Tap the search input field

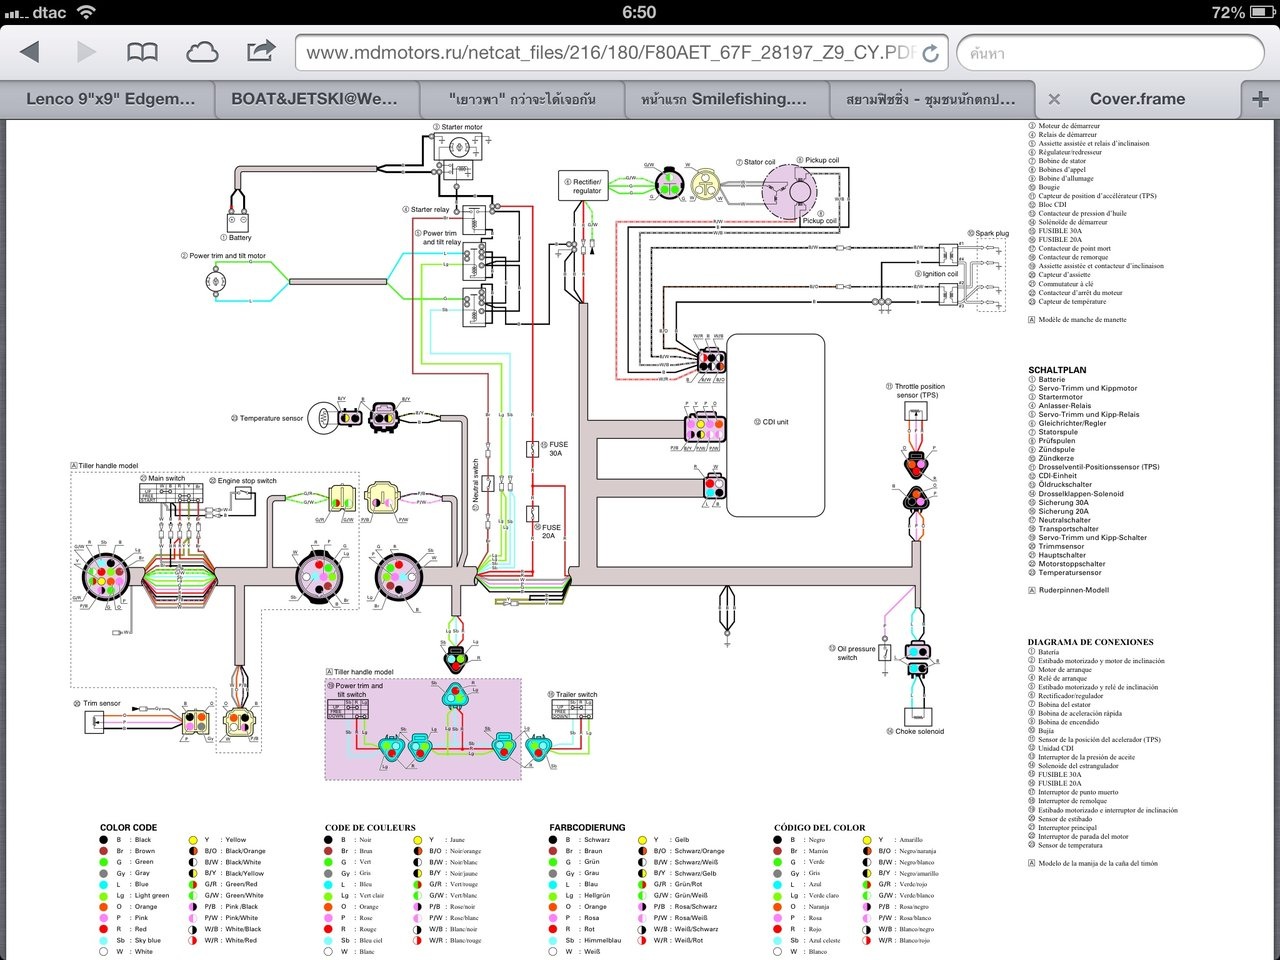click(x=1110, y=53)
